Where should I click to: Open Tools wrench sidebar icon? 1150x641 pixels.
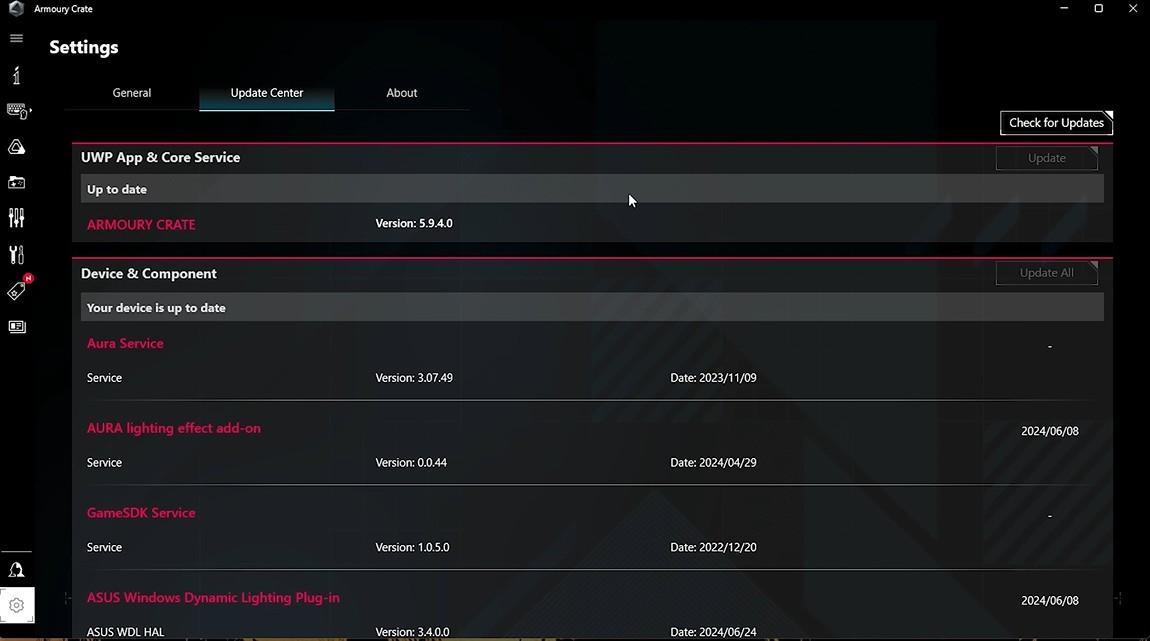click(x=16, y=254)
